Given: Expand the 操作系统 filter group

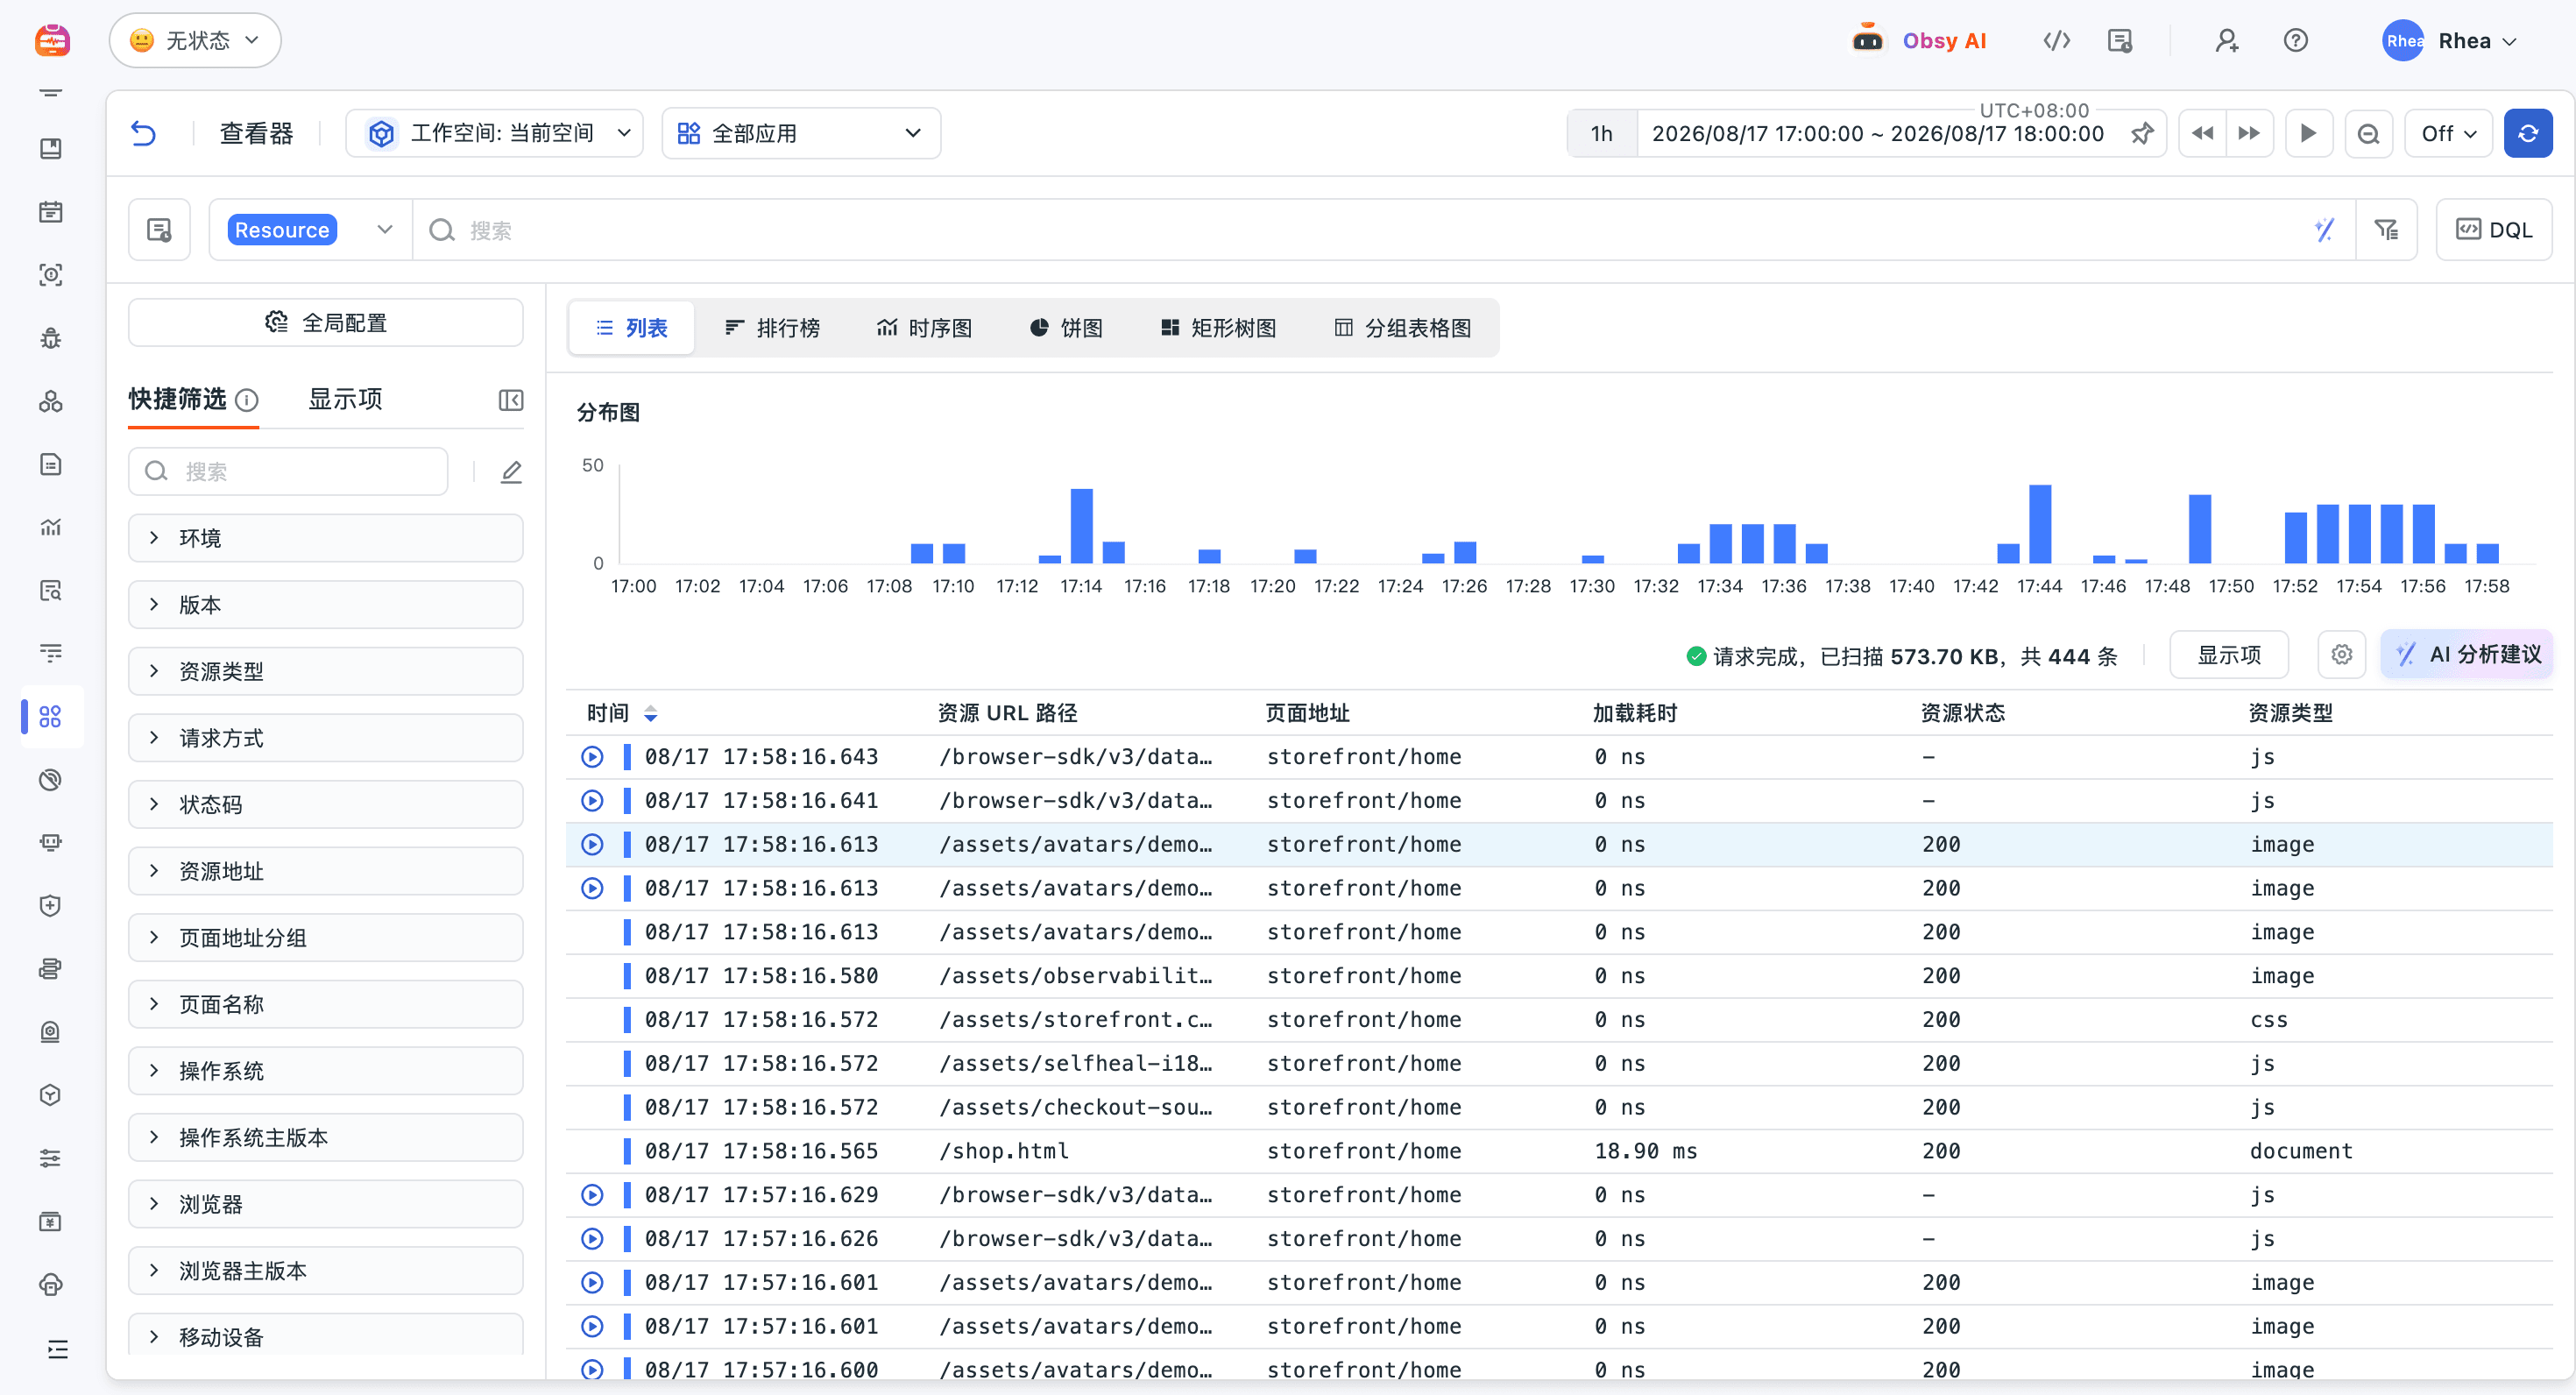Looking at the screenshot, I should tap(326, 1071).
